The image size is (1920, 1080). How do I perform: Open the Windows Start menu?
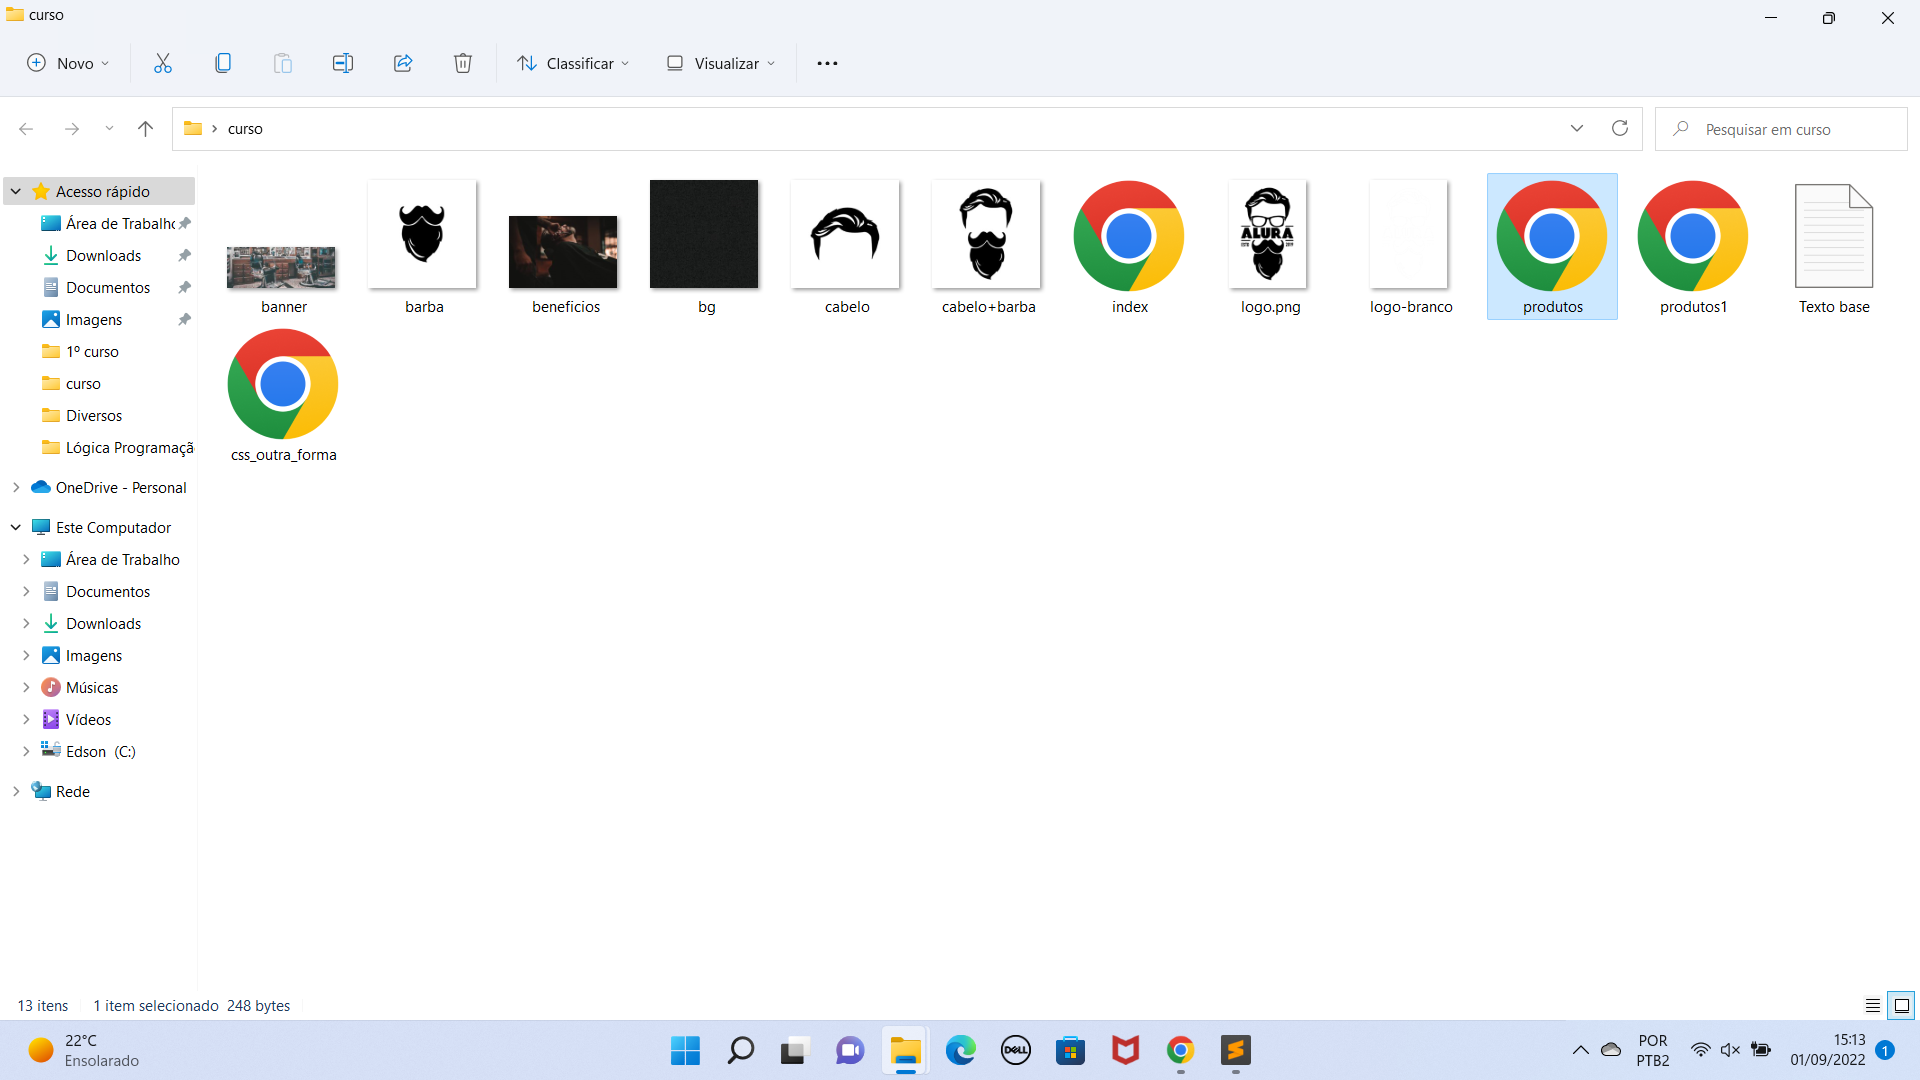click(x=685, y=1050)
